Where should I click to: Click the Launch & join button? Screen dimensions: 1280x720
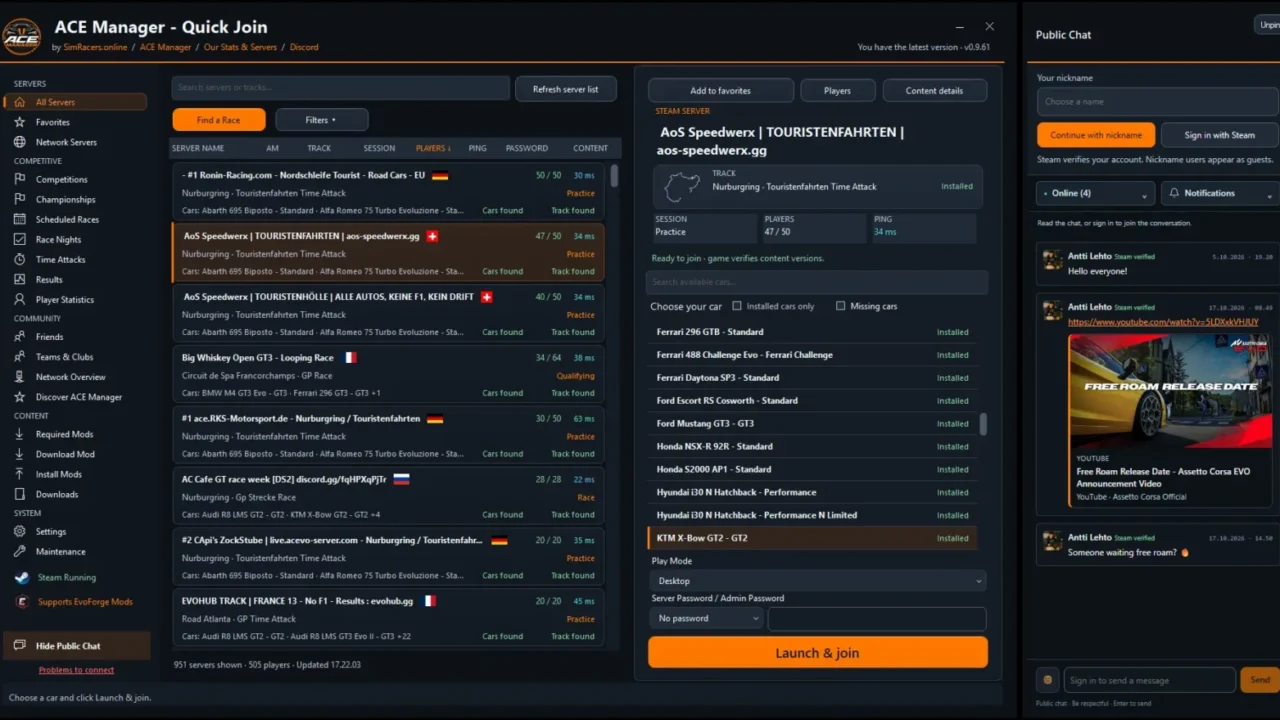click(x=818, y=653)
